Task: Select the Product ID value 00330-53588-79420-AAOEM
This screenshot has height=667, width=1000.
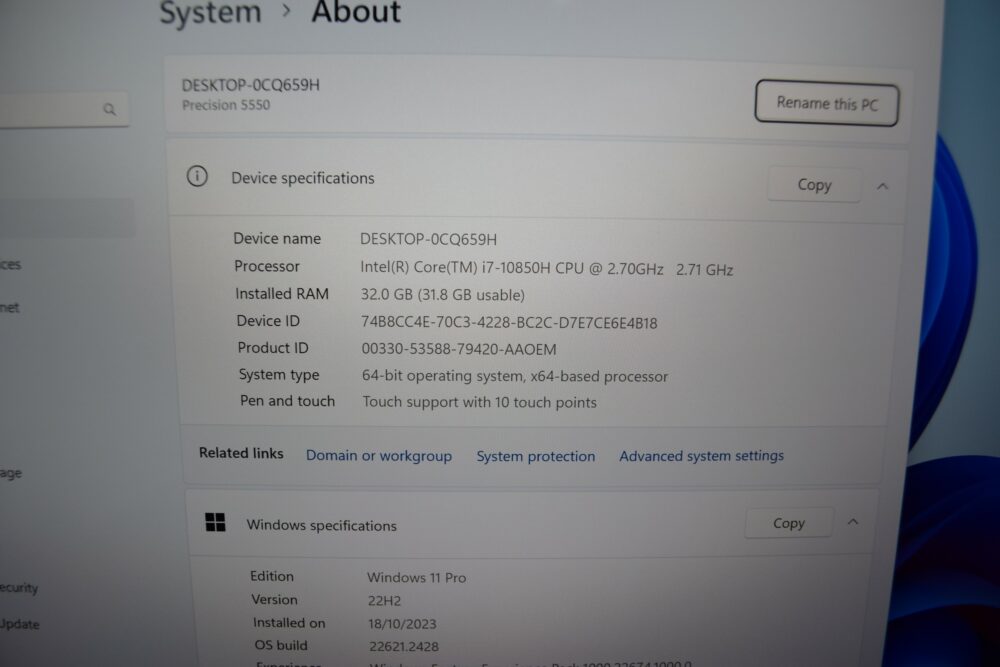Action: coord(459,349)
